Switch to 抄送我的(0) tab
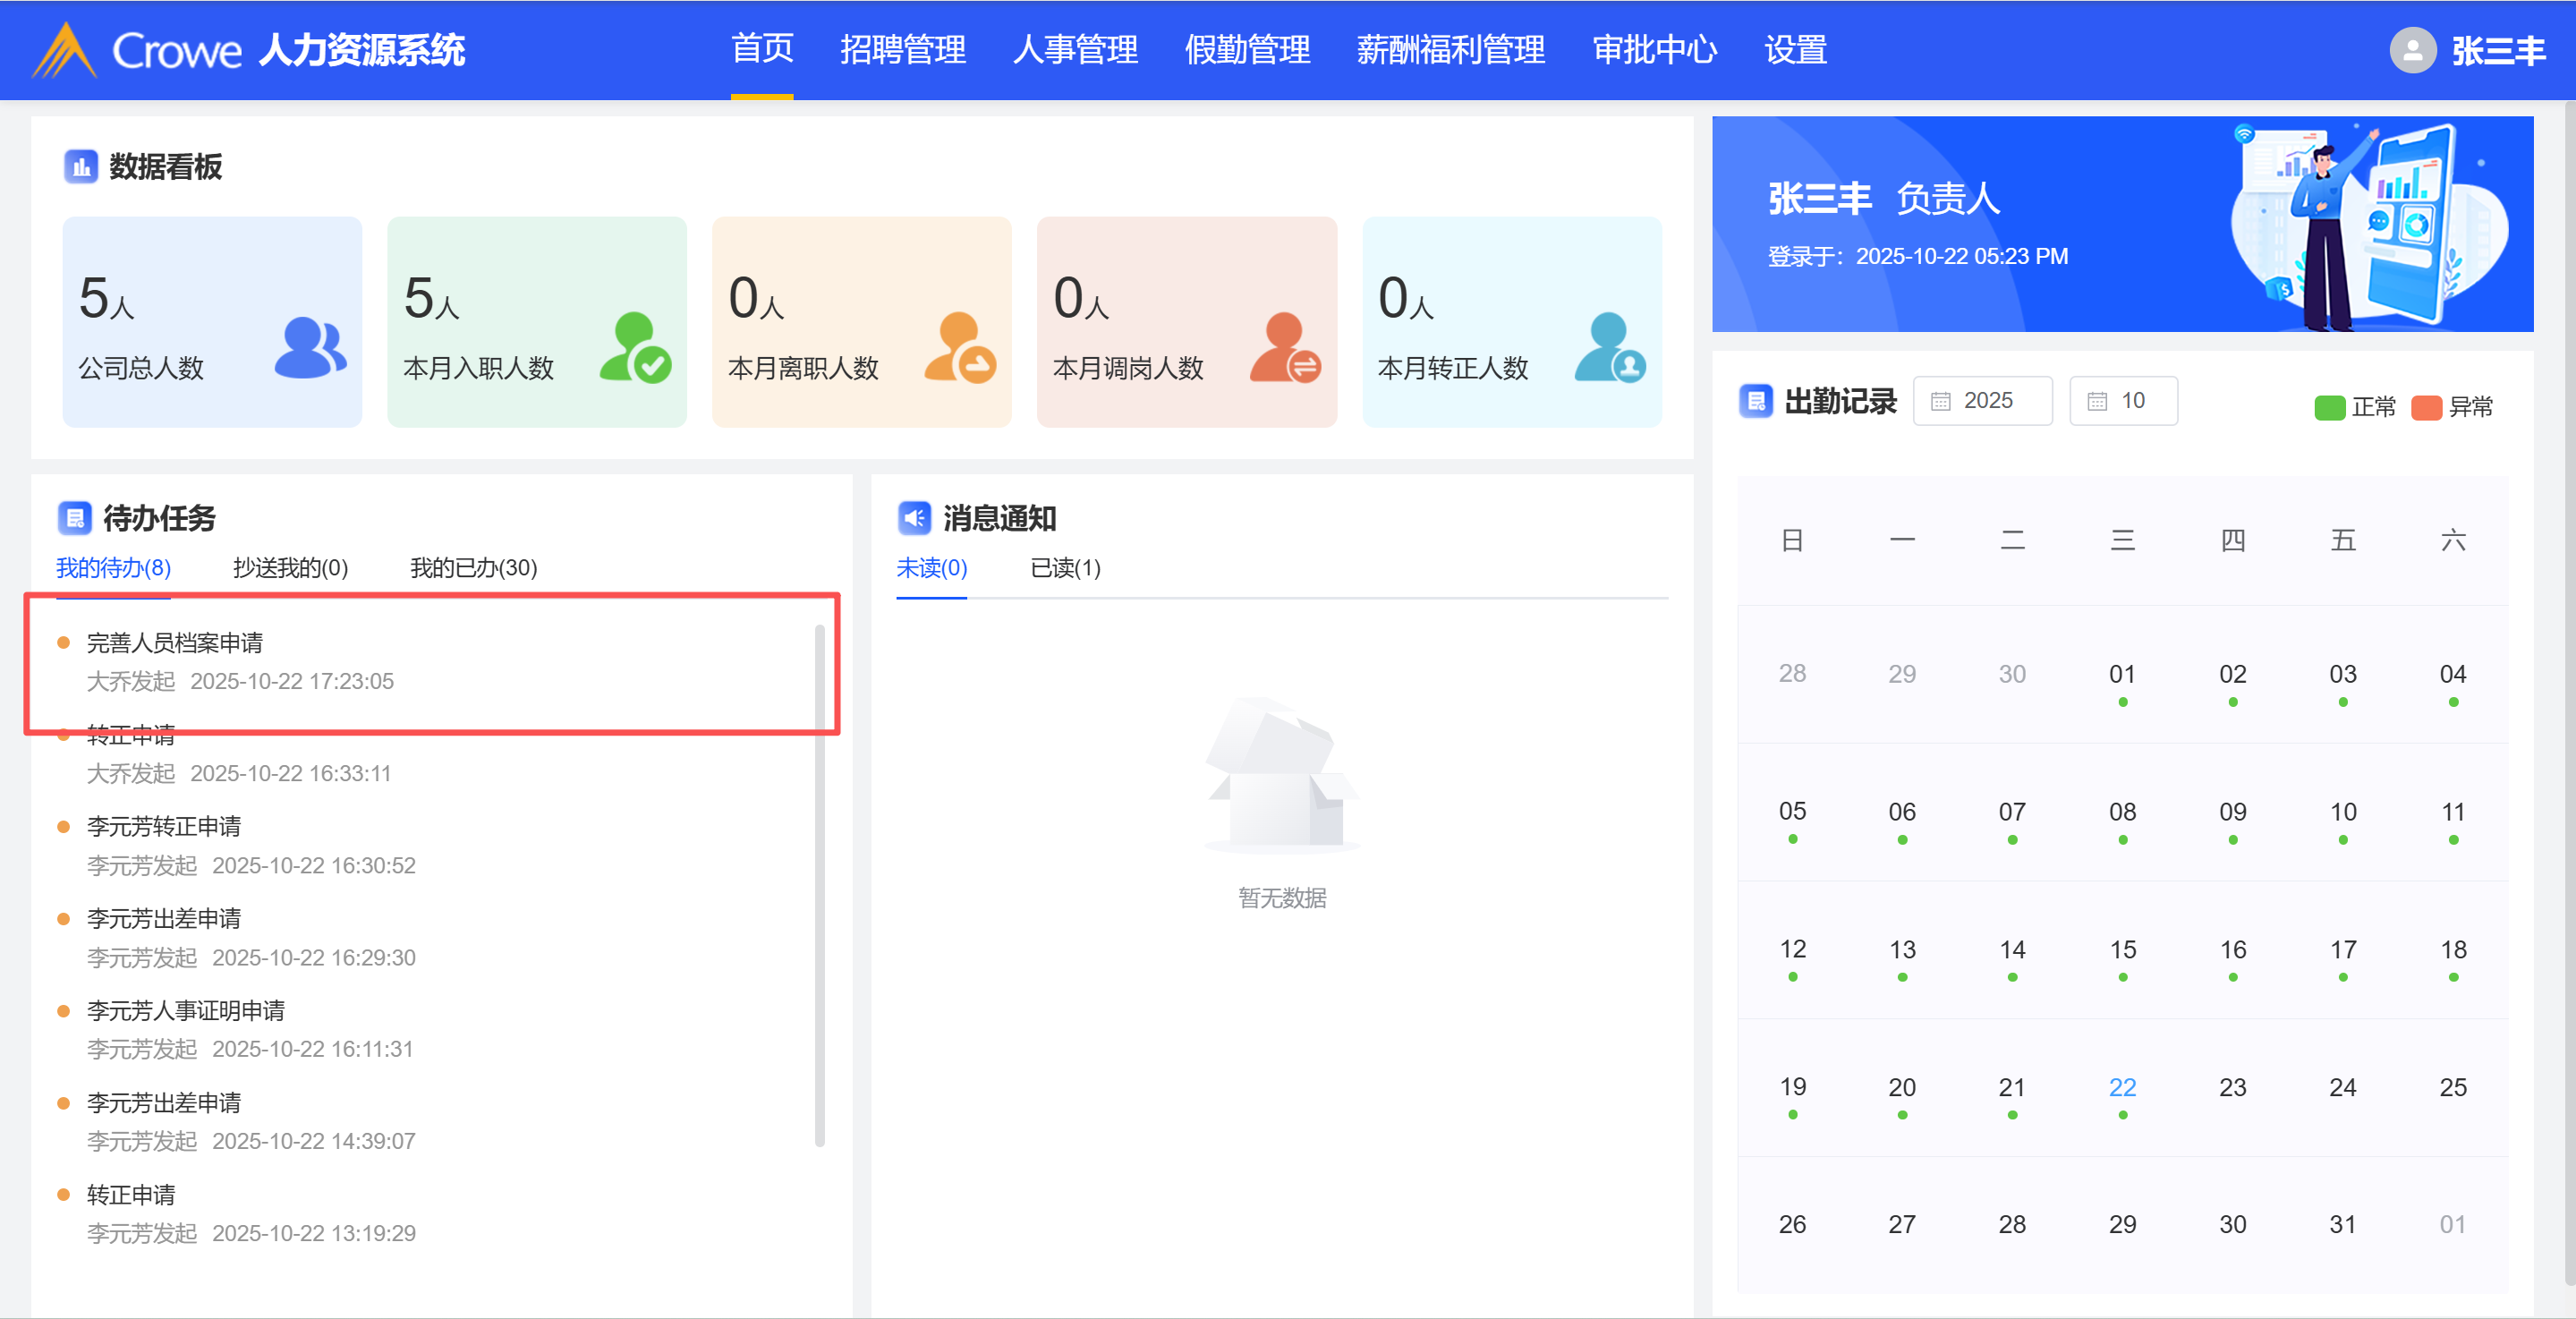Image resolution: width=2576 pixels, height=1319 pixels. click(290, 568)
